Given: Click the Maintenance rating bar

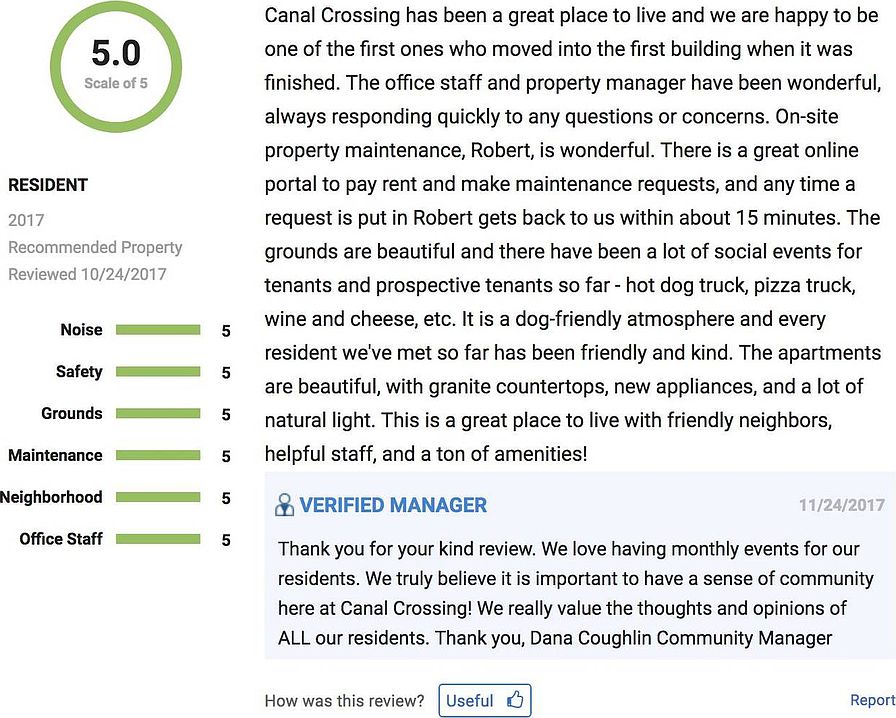Looking at the screenshot, I should click(158, 456).
